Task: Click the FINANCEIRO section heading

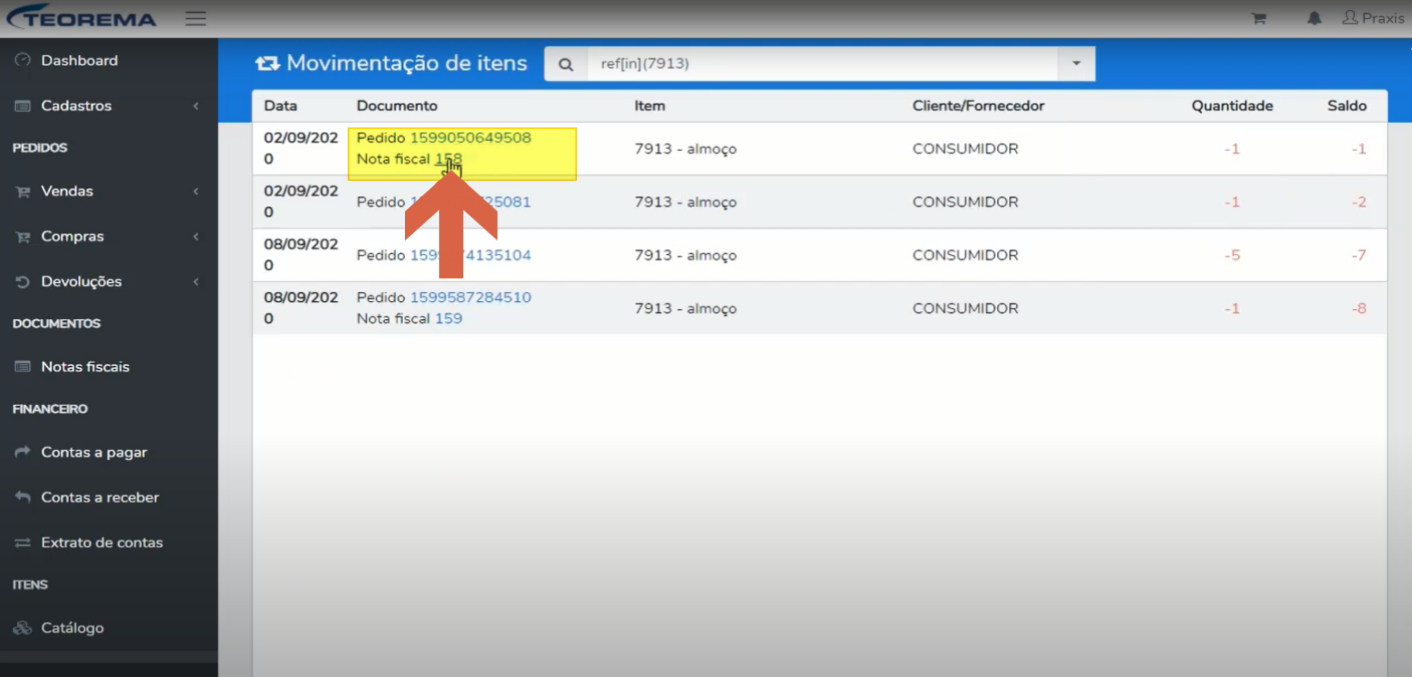Action: click(50, 410)
